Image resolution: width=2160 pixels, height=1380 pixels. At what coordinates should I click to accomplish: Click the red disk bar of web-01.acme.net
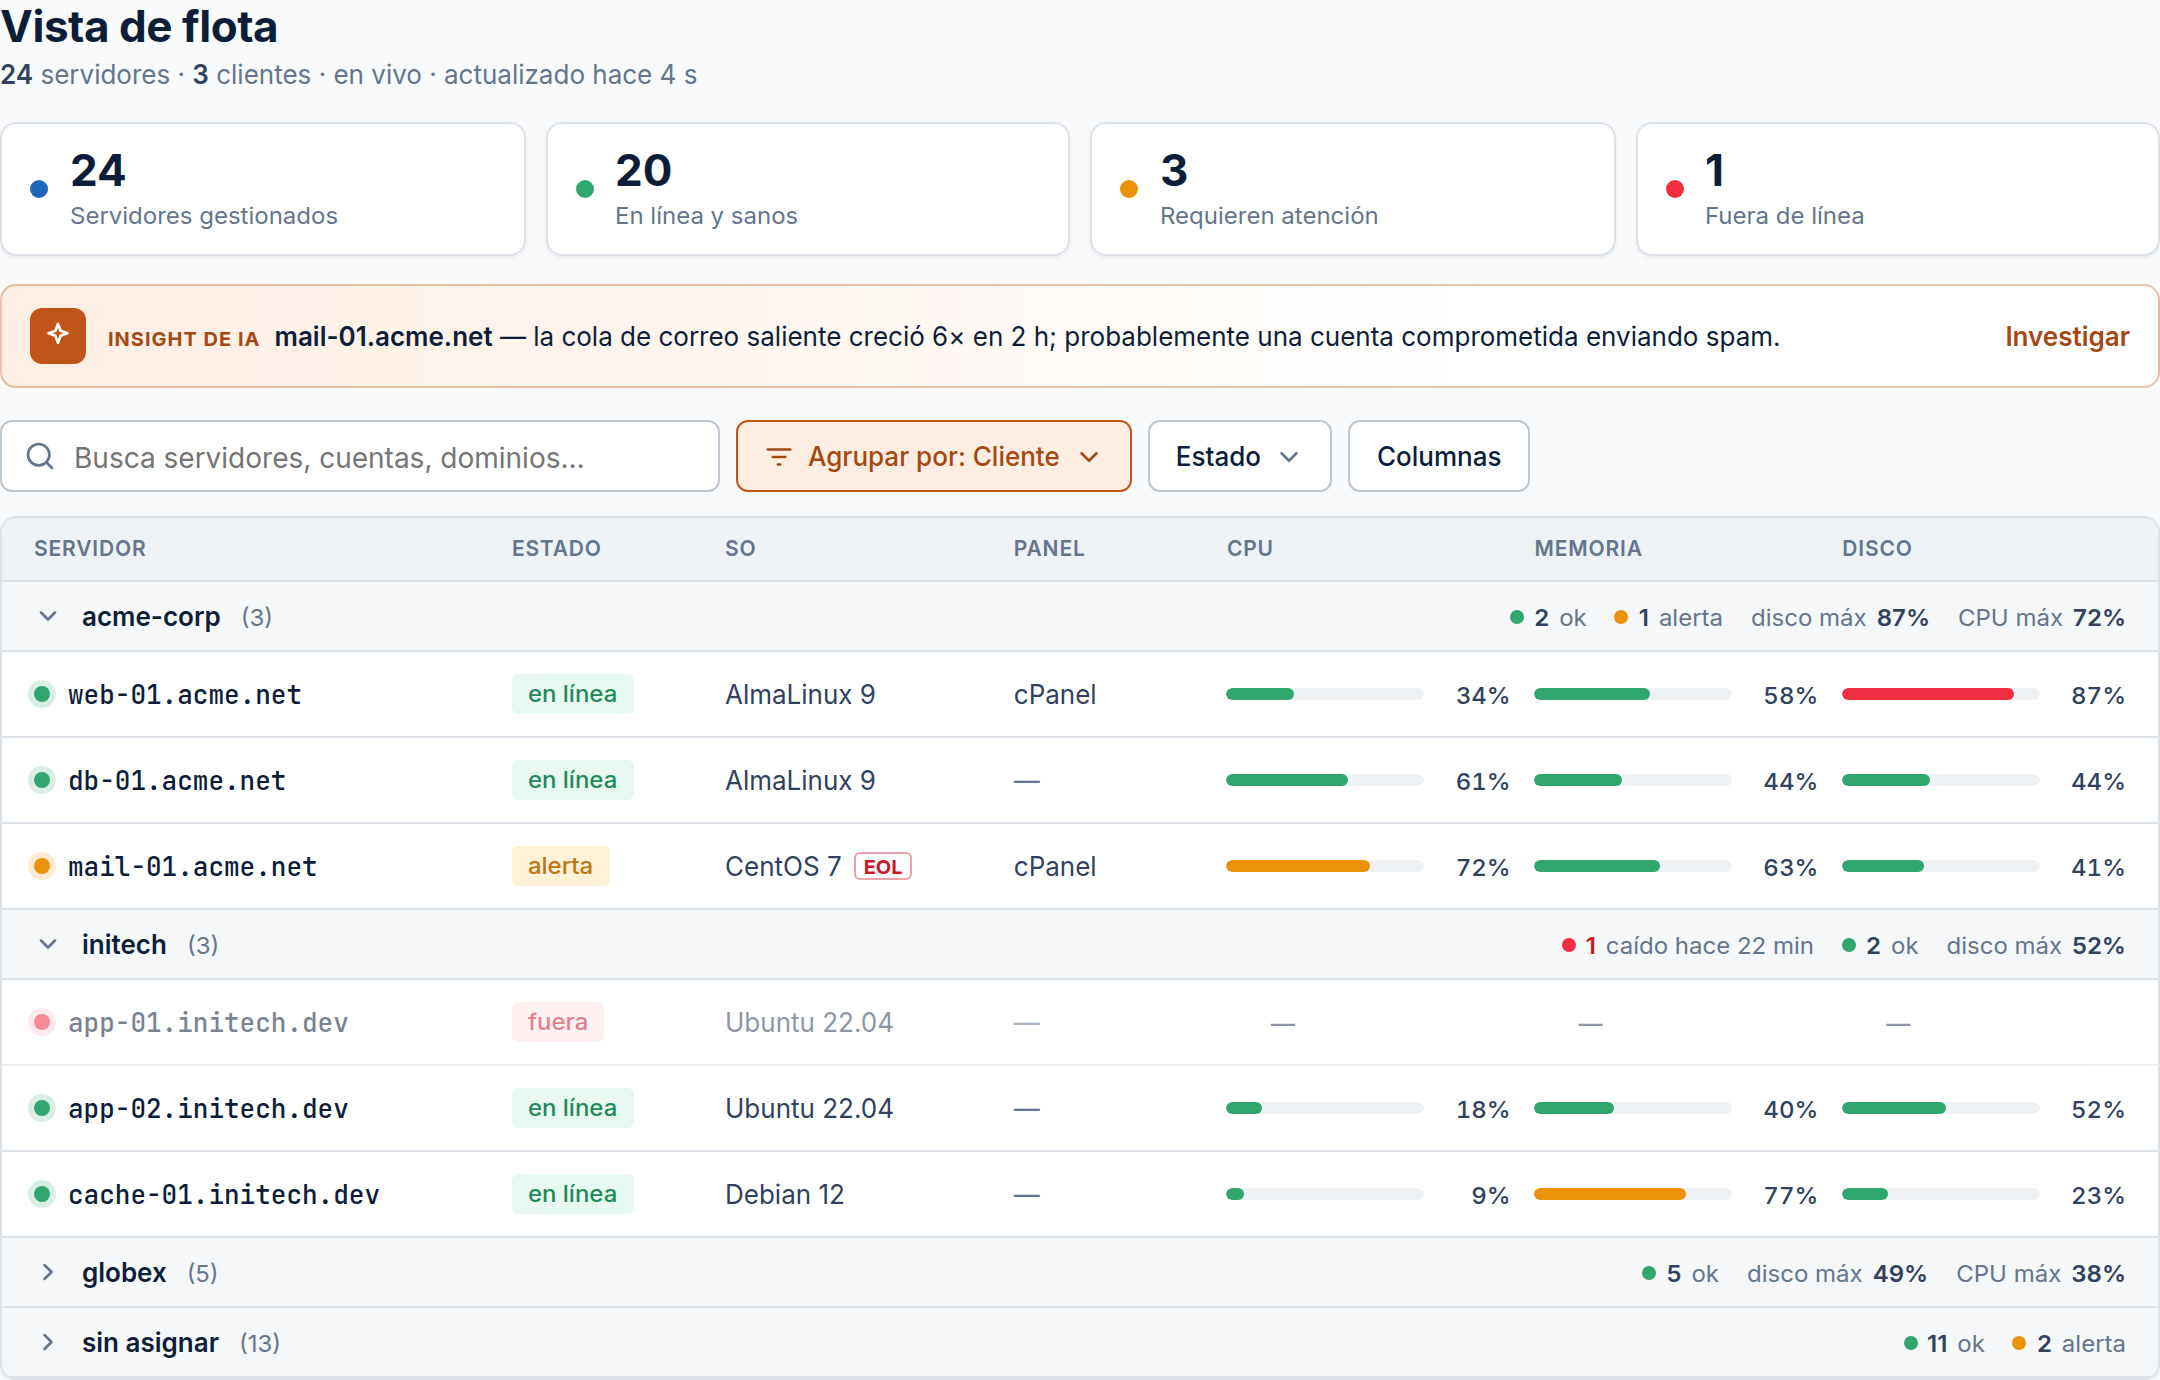[1940, 694]
